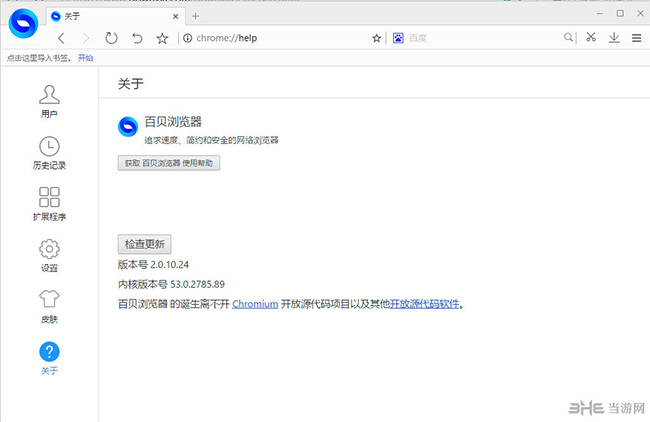The width and height of the screenshot is (650, 422).
Task: Click the text 内核版本号 53.0.2785.89
Action: (171, 284)
